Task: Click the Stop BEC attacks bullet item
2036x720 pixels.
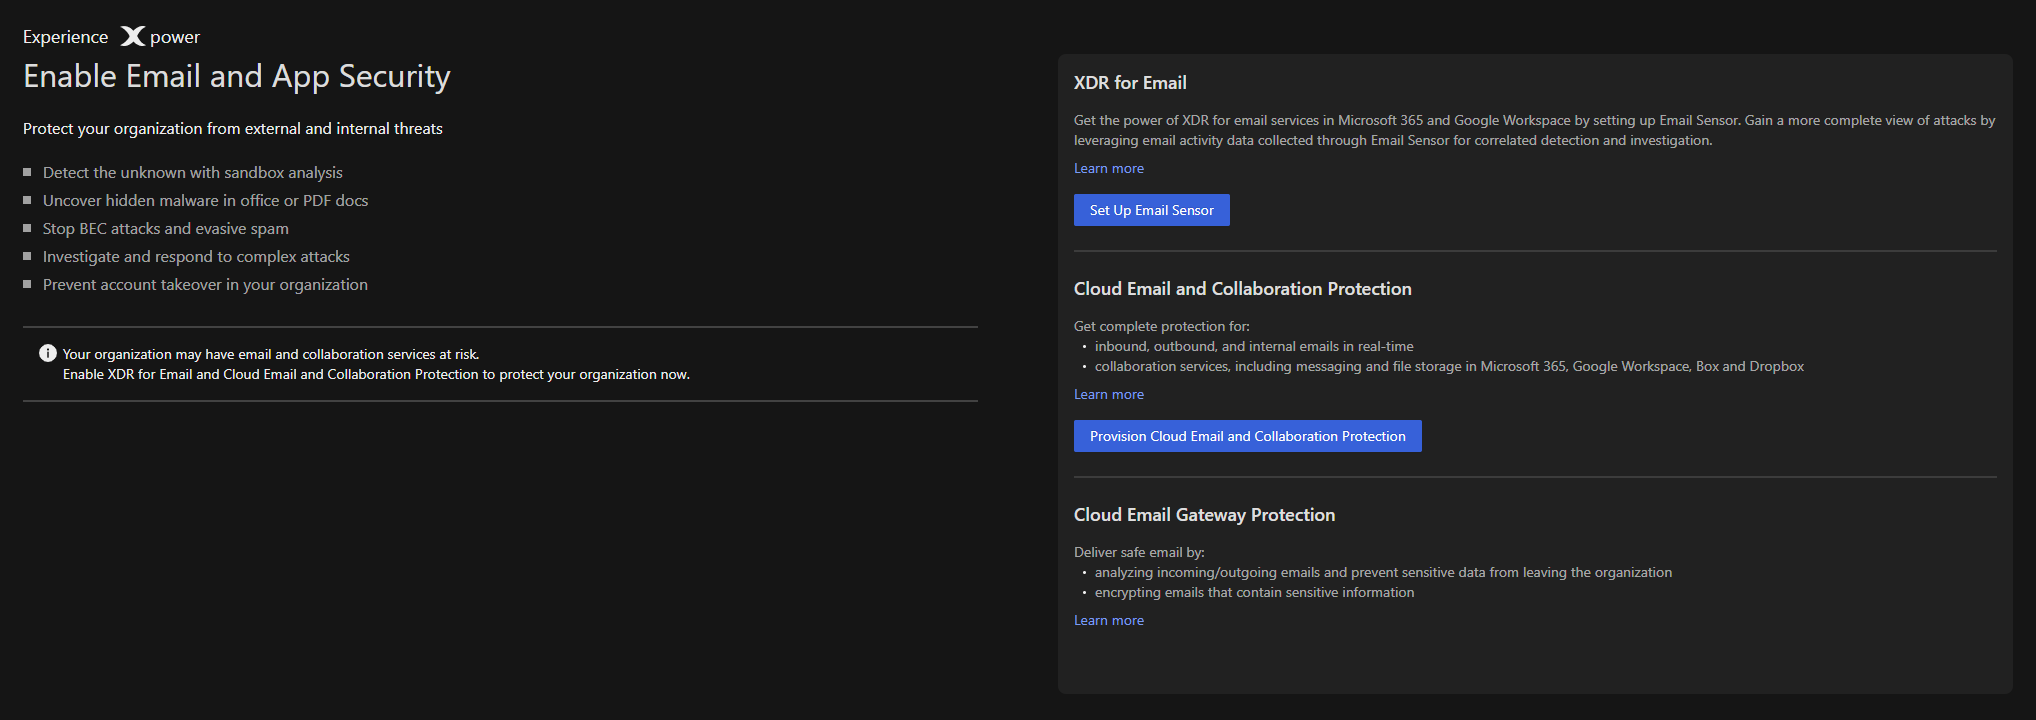Action: click(165, 229)
